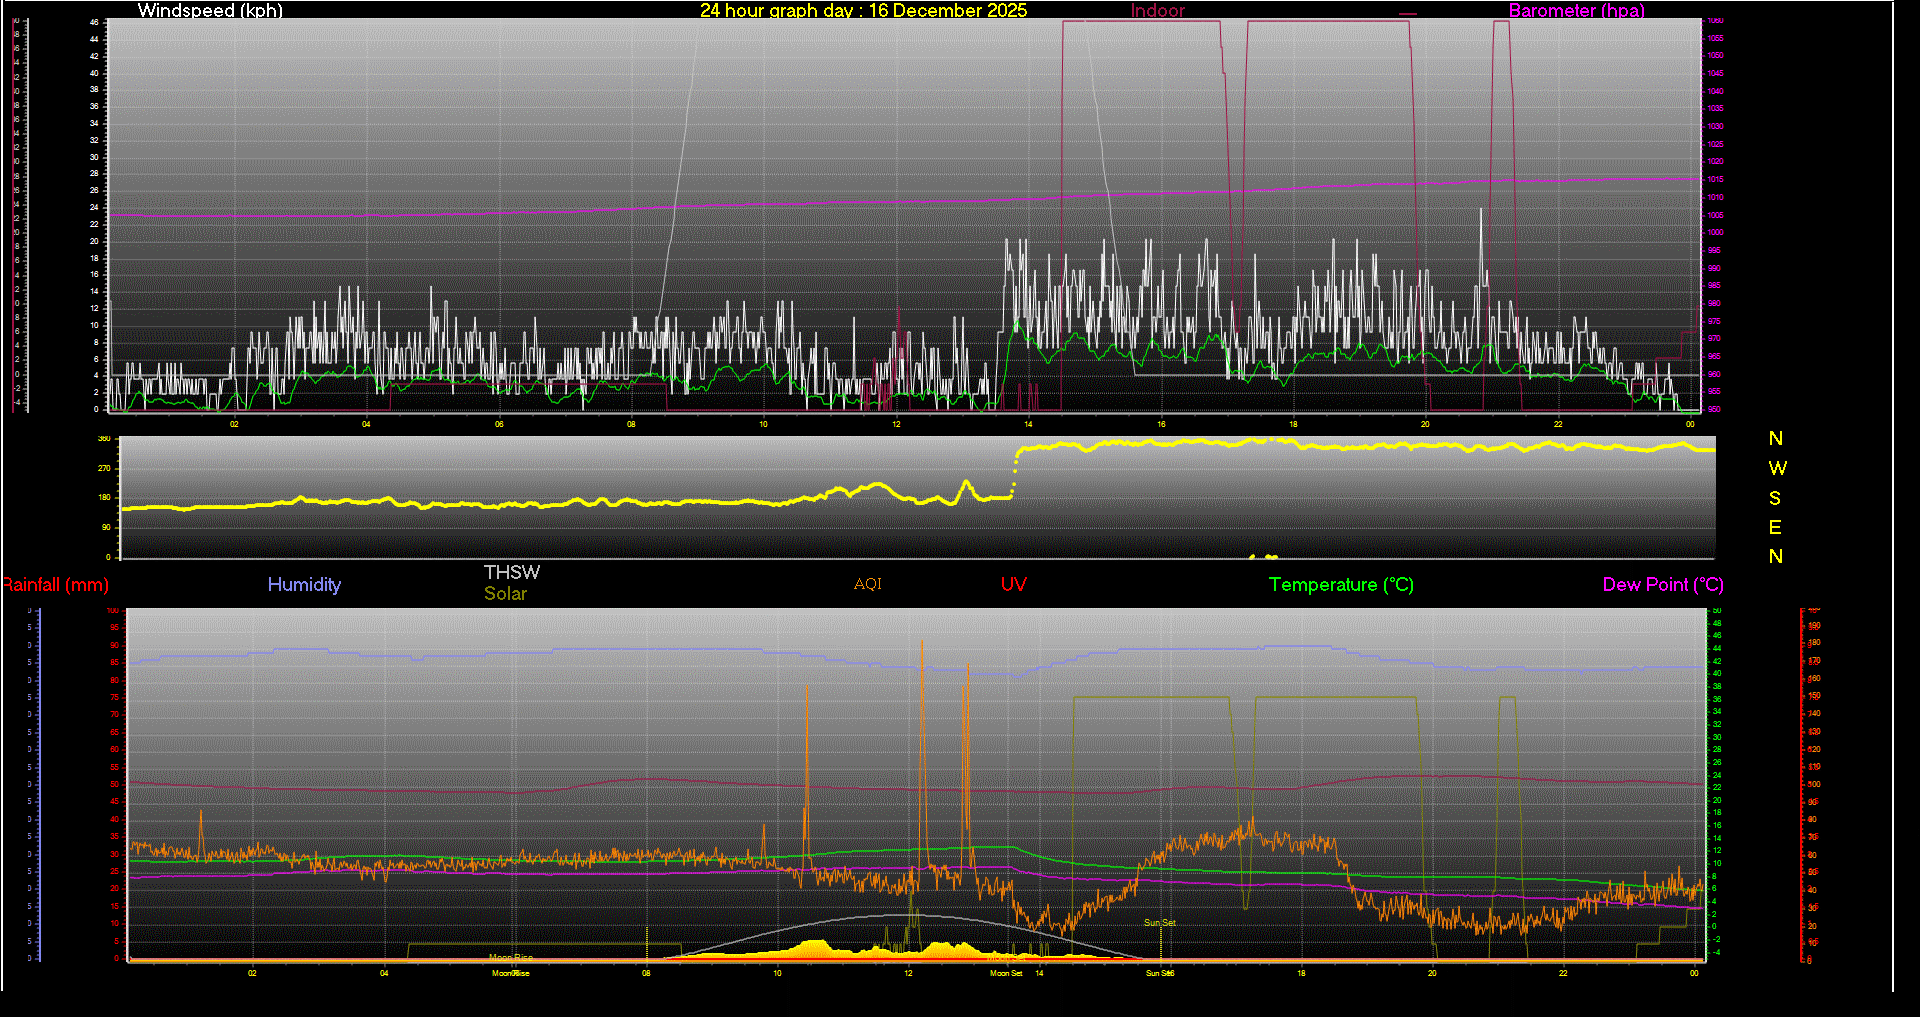This screenshot has width=1920, height=1017.
Task: Select the Moon Set label on the timeline
Action: tap(1005, 971)
